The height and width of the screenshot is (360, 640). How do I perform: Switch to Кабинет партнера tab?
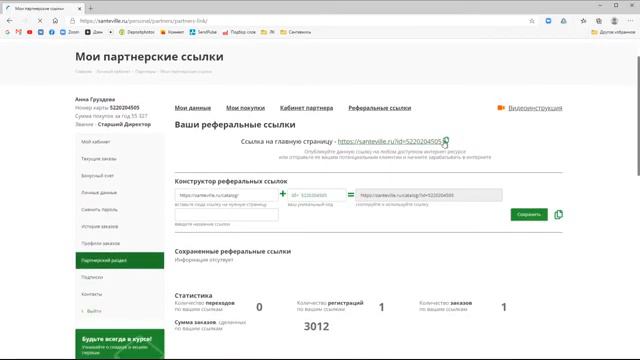pyautogui.click(x=307, y=108)
